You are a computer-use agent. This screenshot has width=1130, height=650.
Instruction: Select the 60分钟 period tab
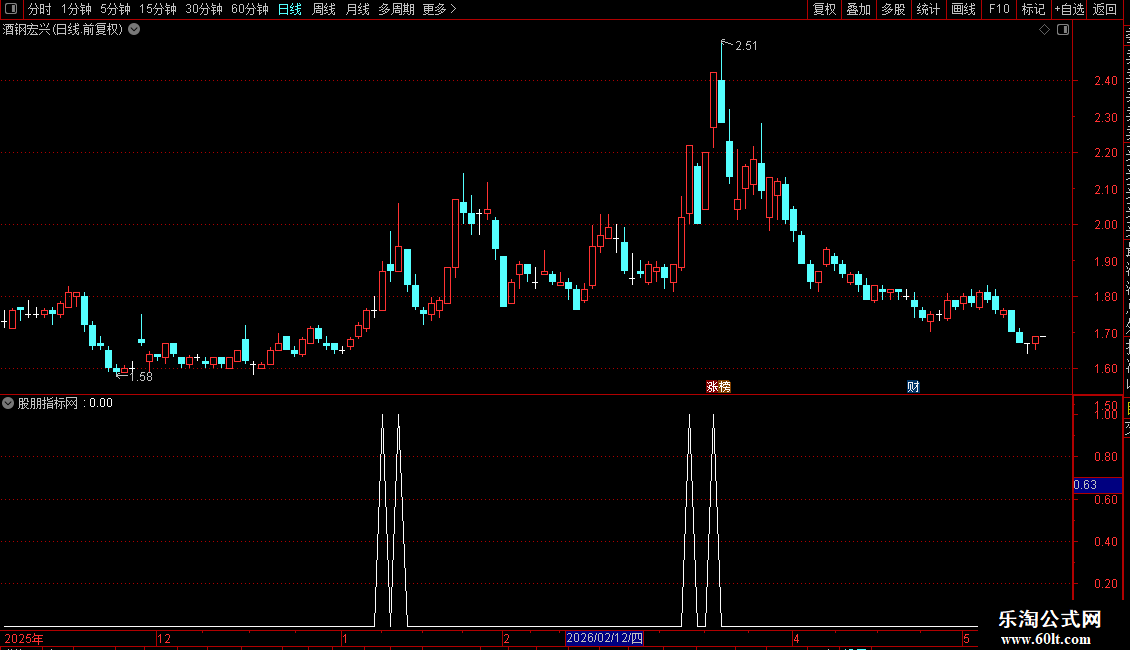pos(249,9)
